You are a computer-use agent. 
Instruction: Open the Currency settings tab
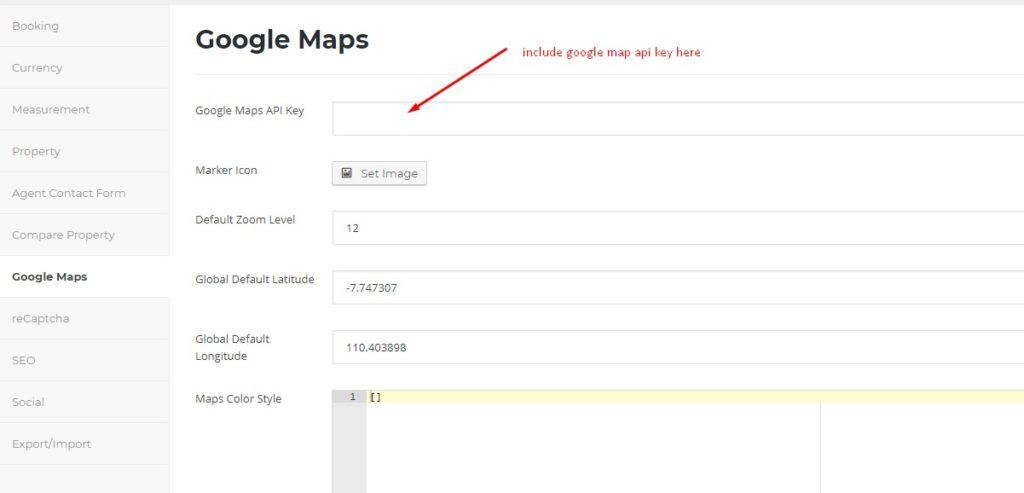click(84, 68)
